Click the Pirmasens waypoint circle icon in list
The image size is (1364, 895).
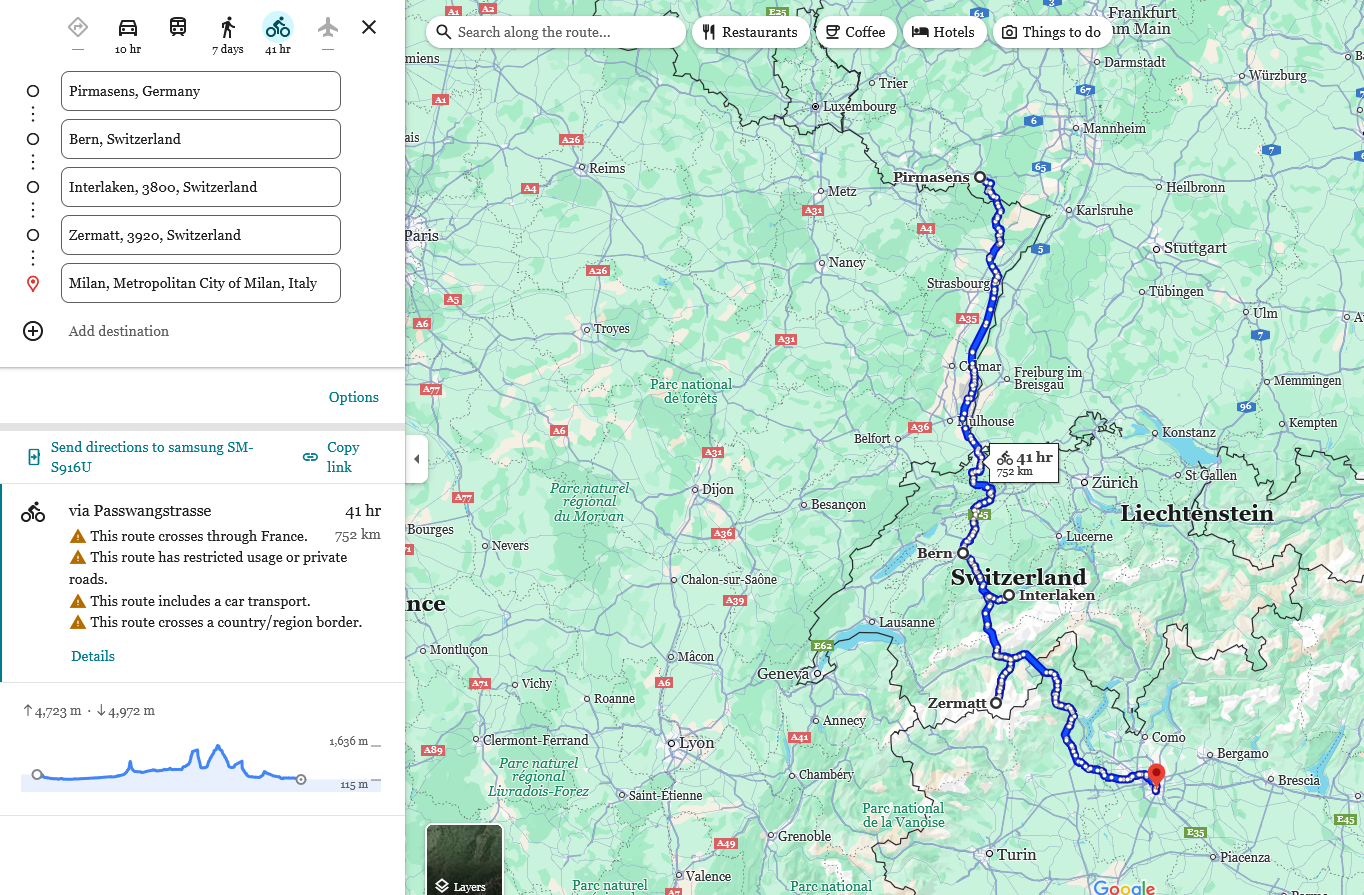click(33, 91)
